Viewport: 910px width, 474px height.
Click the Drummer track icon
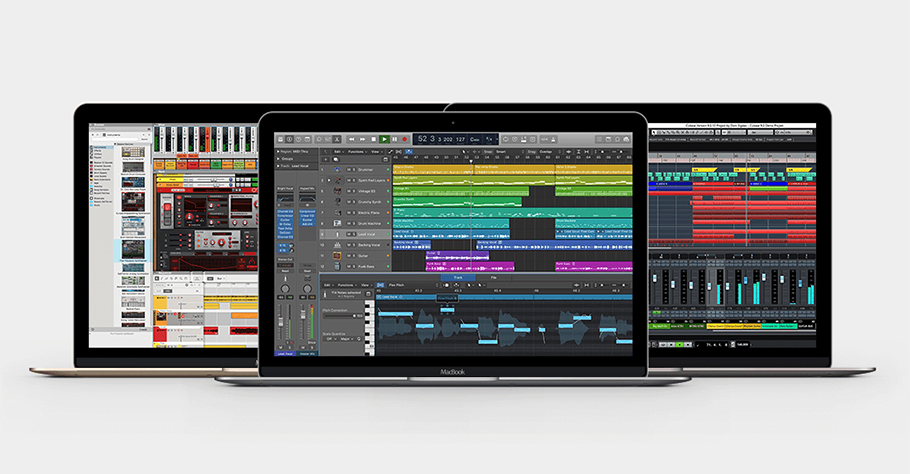coord(337,169)
